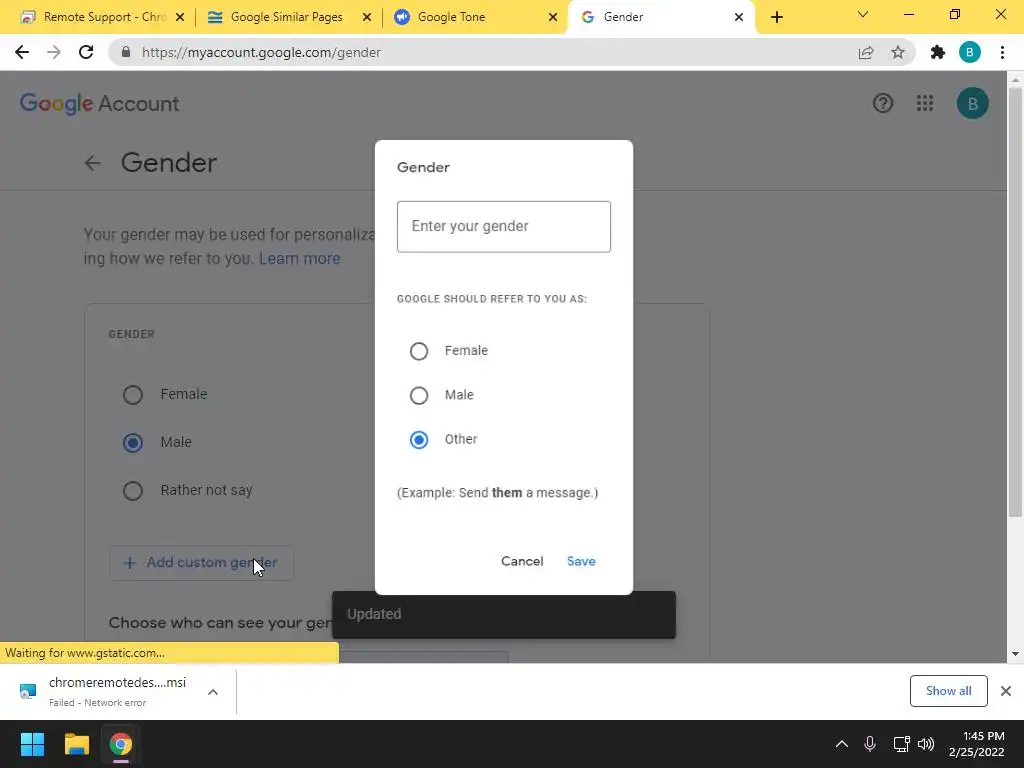Click the microphone tray icon

(870, 744)
